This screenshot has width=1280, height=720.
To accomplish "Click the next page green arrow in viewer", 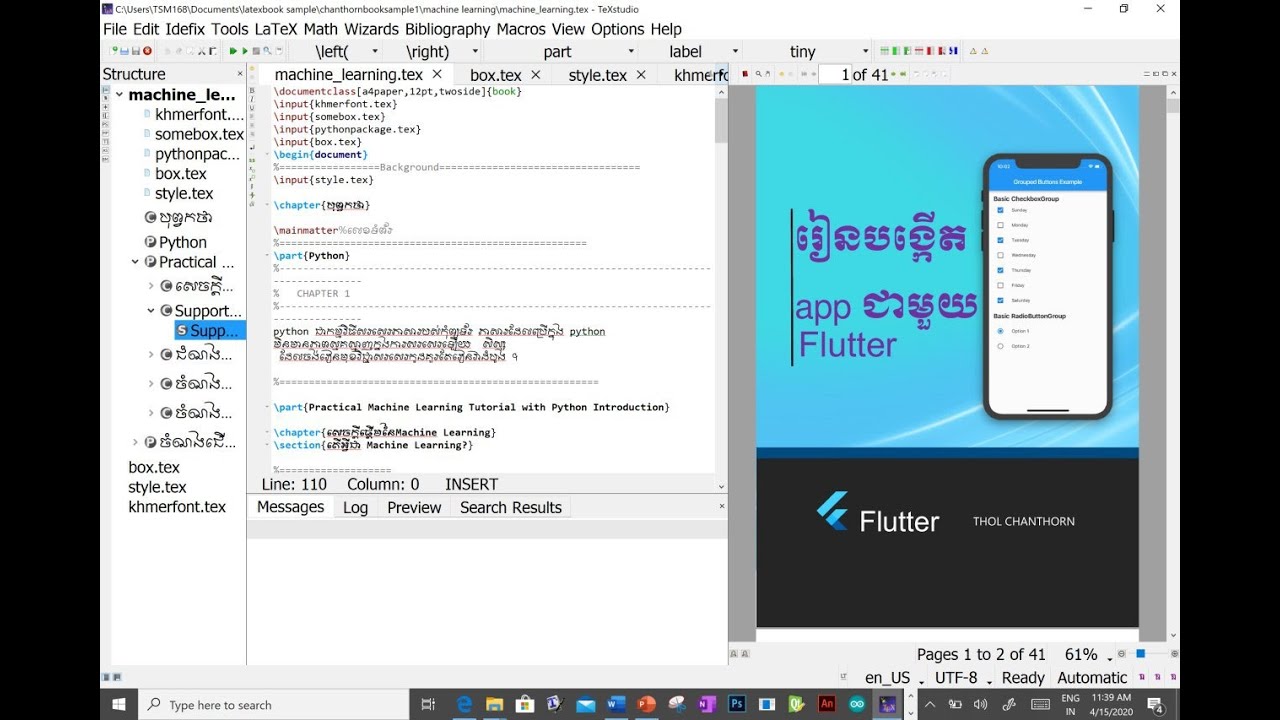I will pos(893,74).
